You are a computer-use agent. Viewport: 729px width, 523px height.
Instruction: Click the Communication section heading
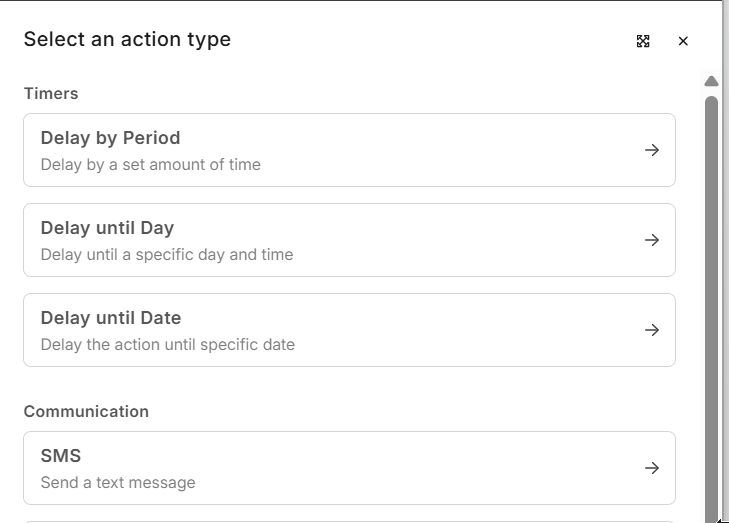[x=86, y=412]
